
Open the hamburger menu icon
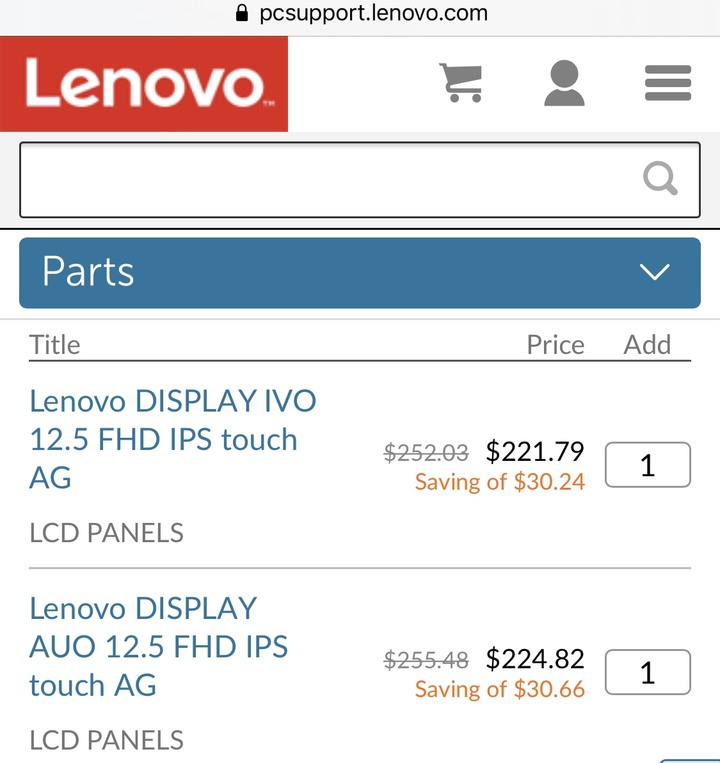pyautogui.click(x=668, y=83)
